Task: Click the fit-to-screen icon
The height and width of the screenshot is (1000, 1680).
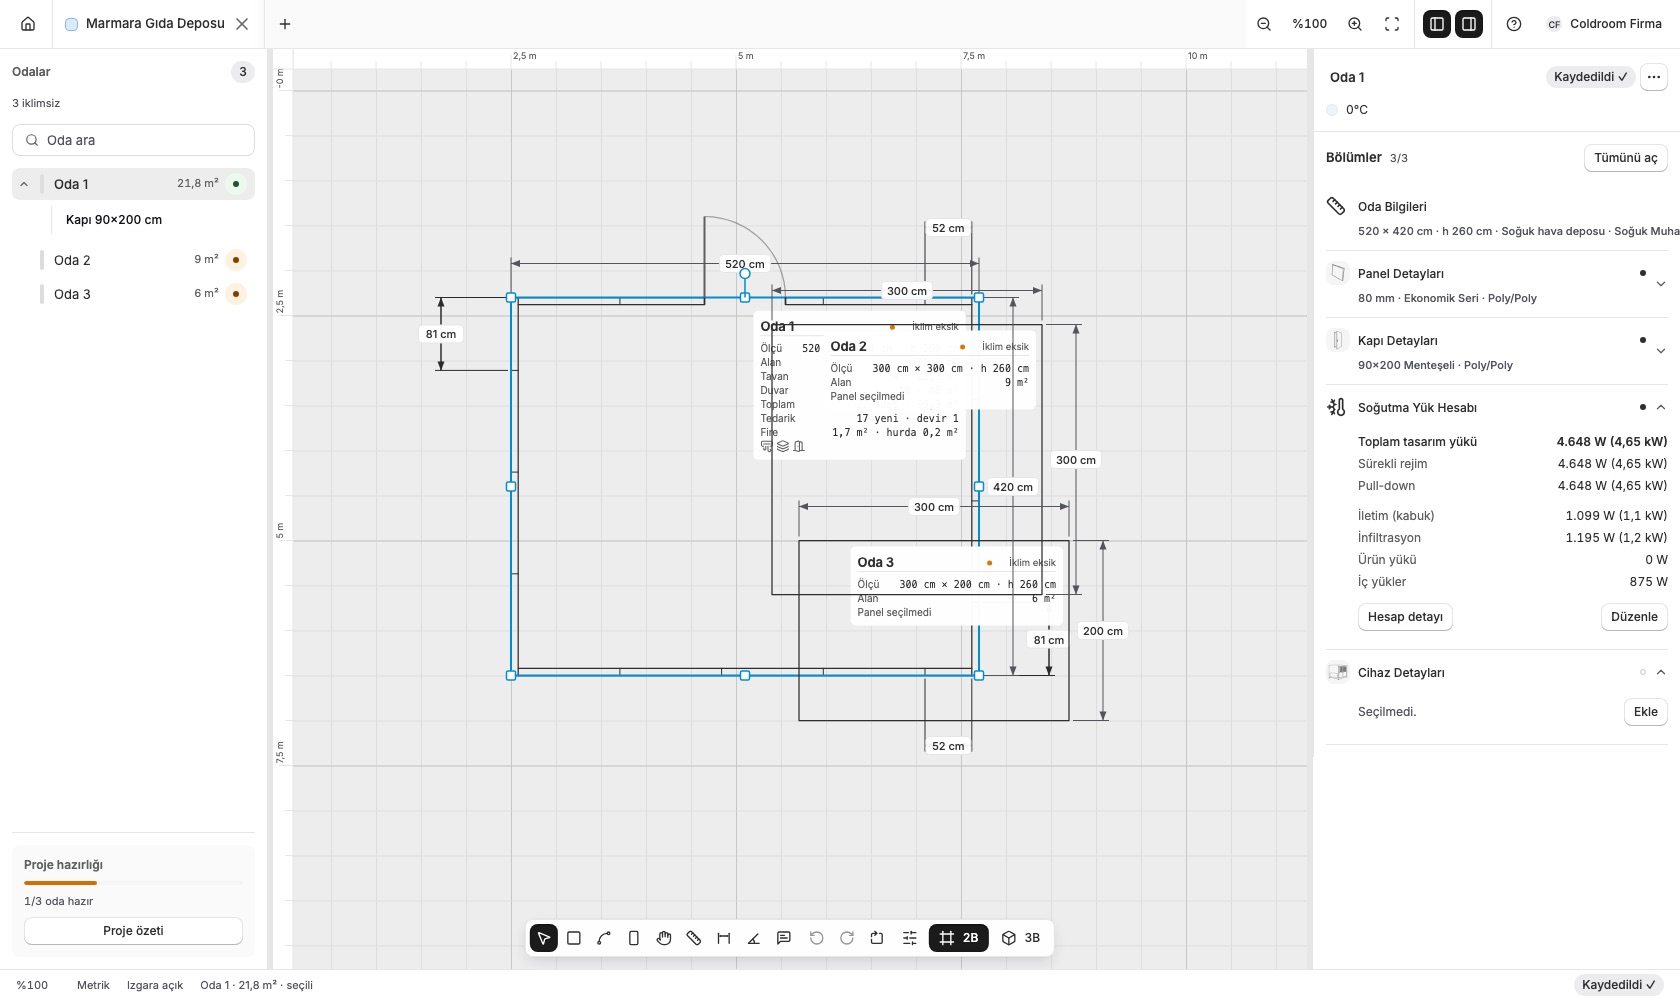Action: pyautogui.click(x=1392, y=24)
